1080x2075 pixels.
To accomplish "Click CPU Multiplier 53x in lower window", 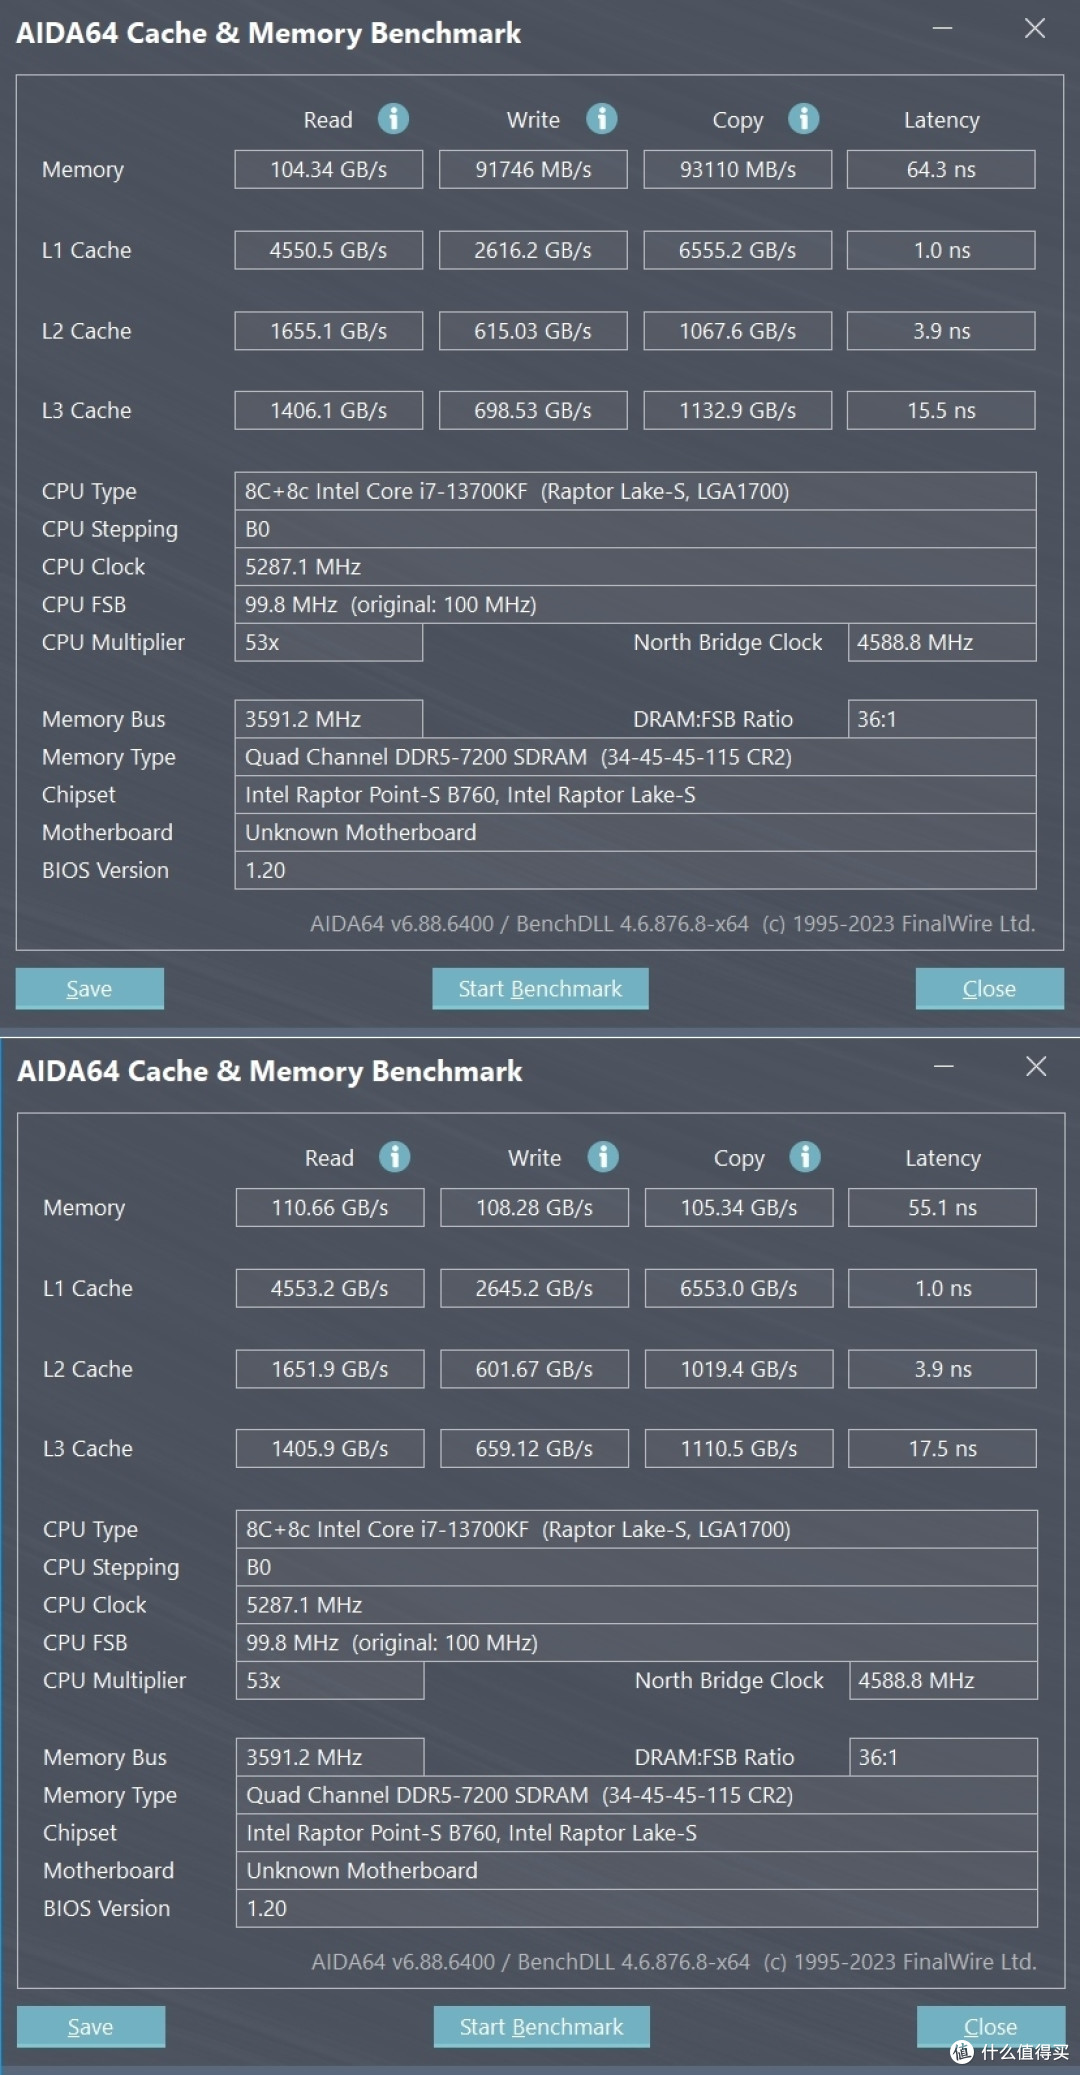I will 330,1680.
